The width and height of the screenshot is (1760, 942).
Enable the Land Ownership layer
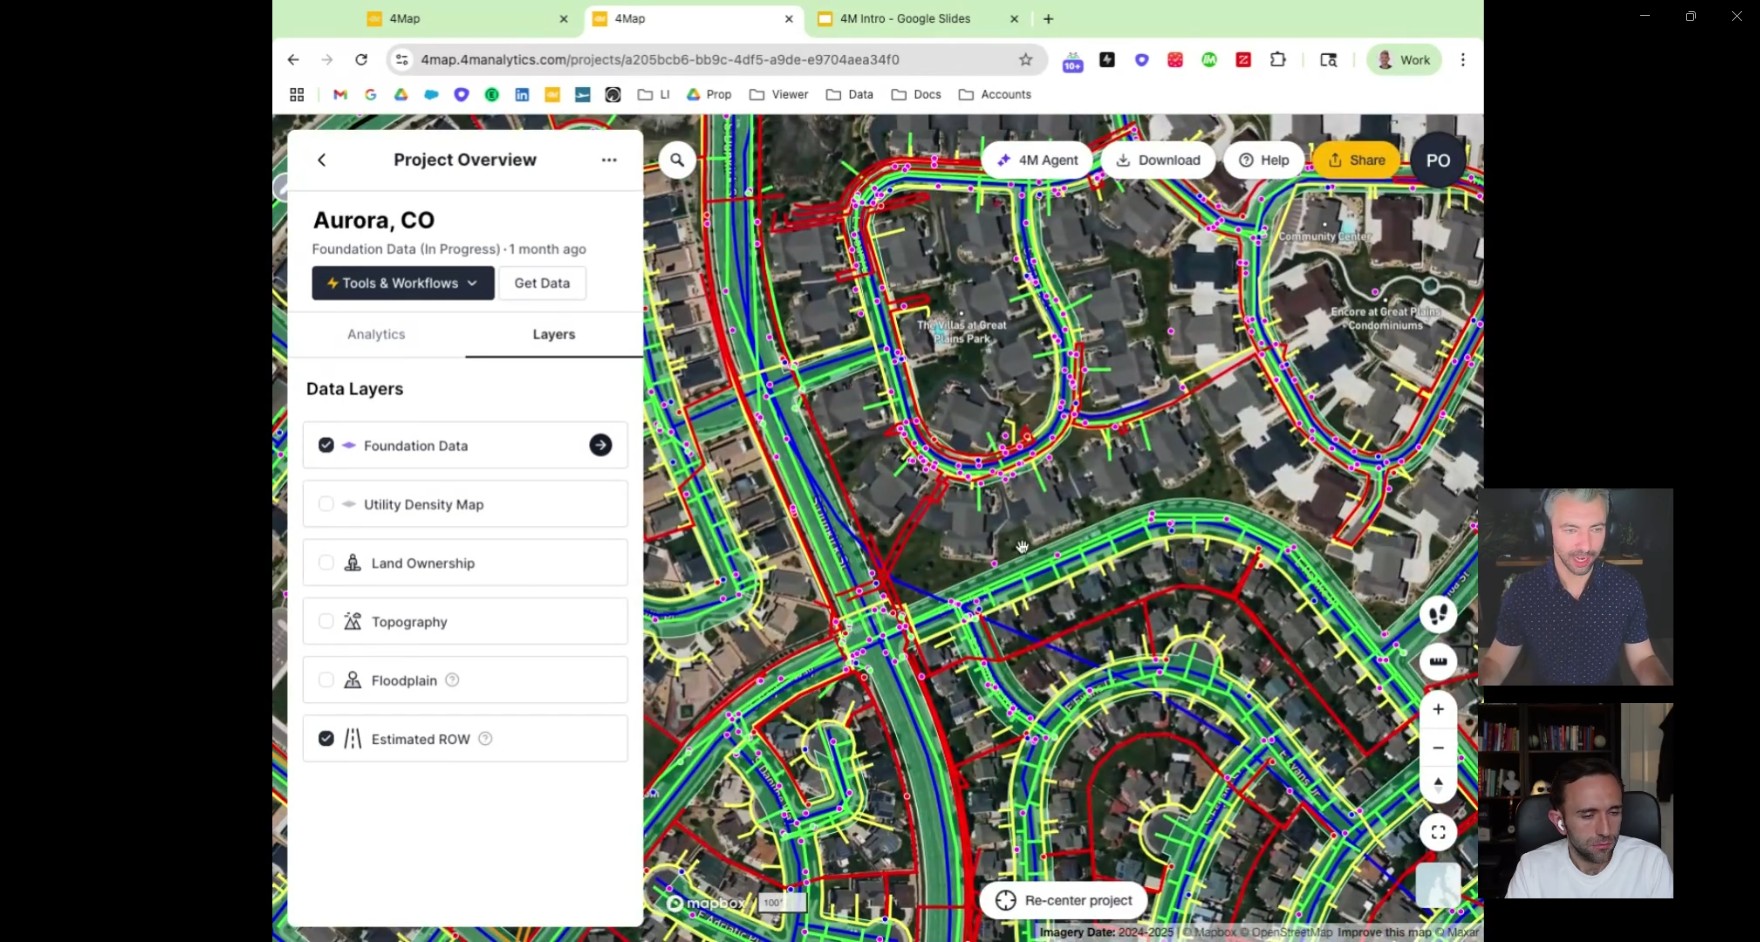326,563
